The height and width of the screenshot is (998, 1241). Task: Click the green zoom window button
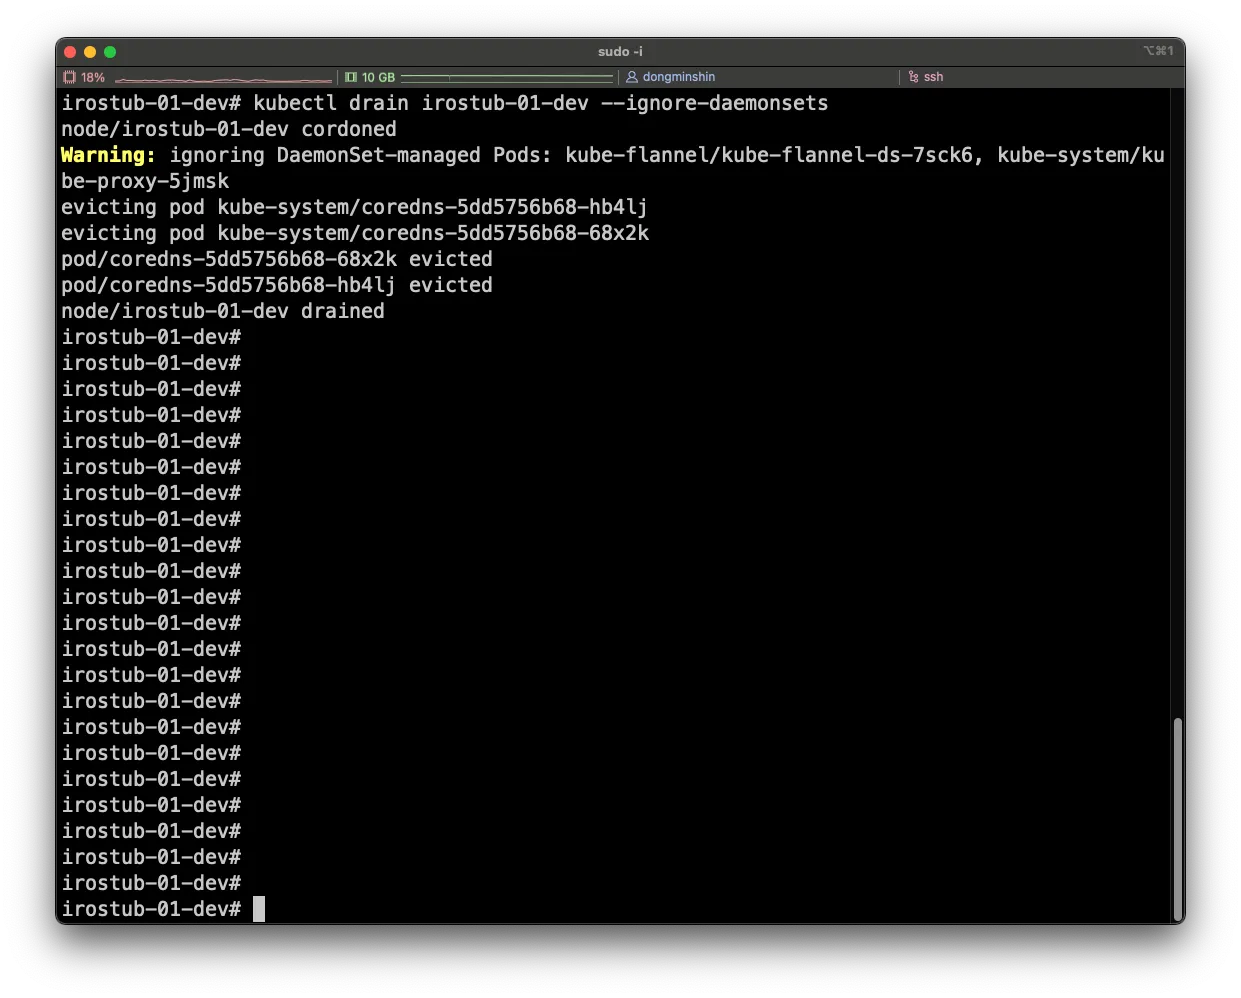point(110,52)
